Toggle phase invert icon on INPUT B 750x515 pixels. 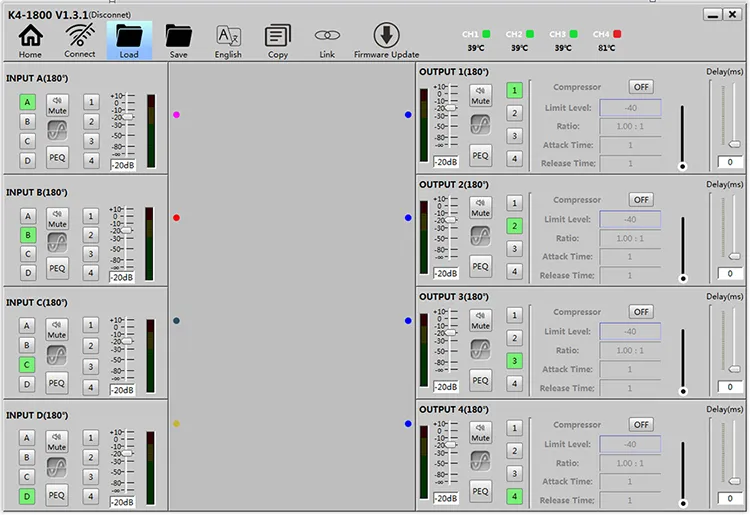tap(57, 242)
